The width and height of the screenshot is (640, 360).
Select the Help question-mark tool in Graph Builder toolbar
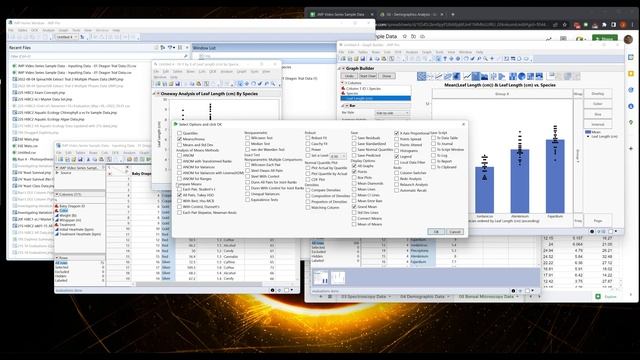445,59
